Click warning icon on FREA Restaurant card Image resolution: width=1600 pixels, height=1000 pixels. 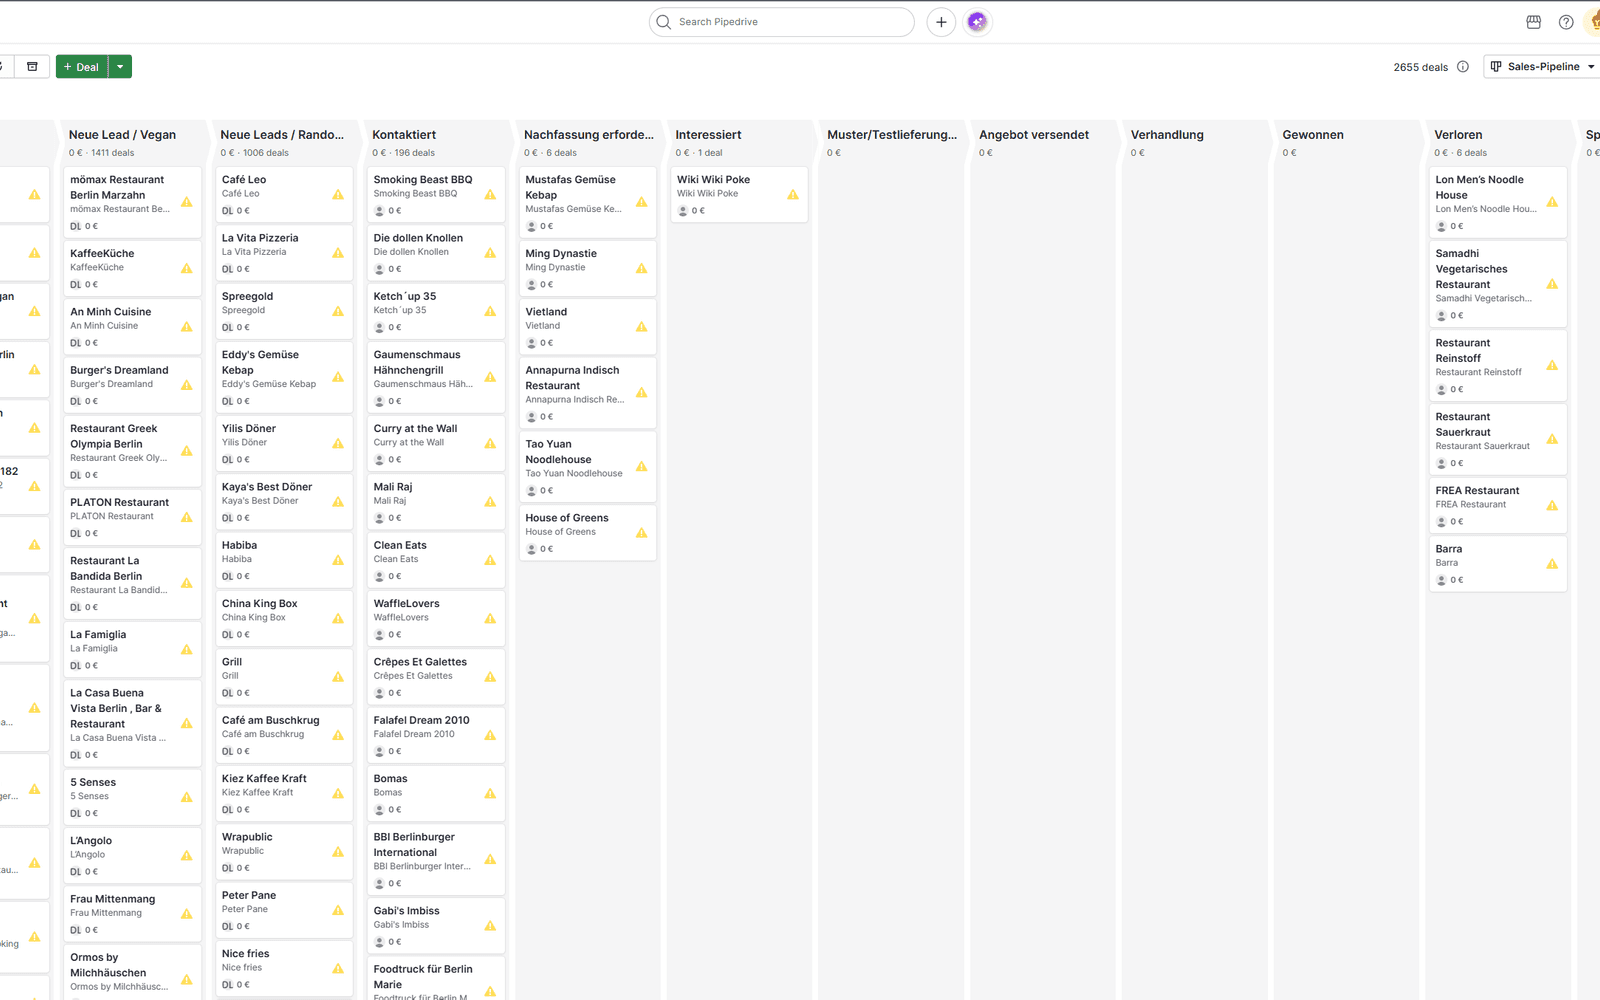tap(1552, 505)
